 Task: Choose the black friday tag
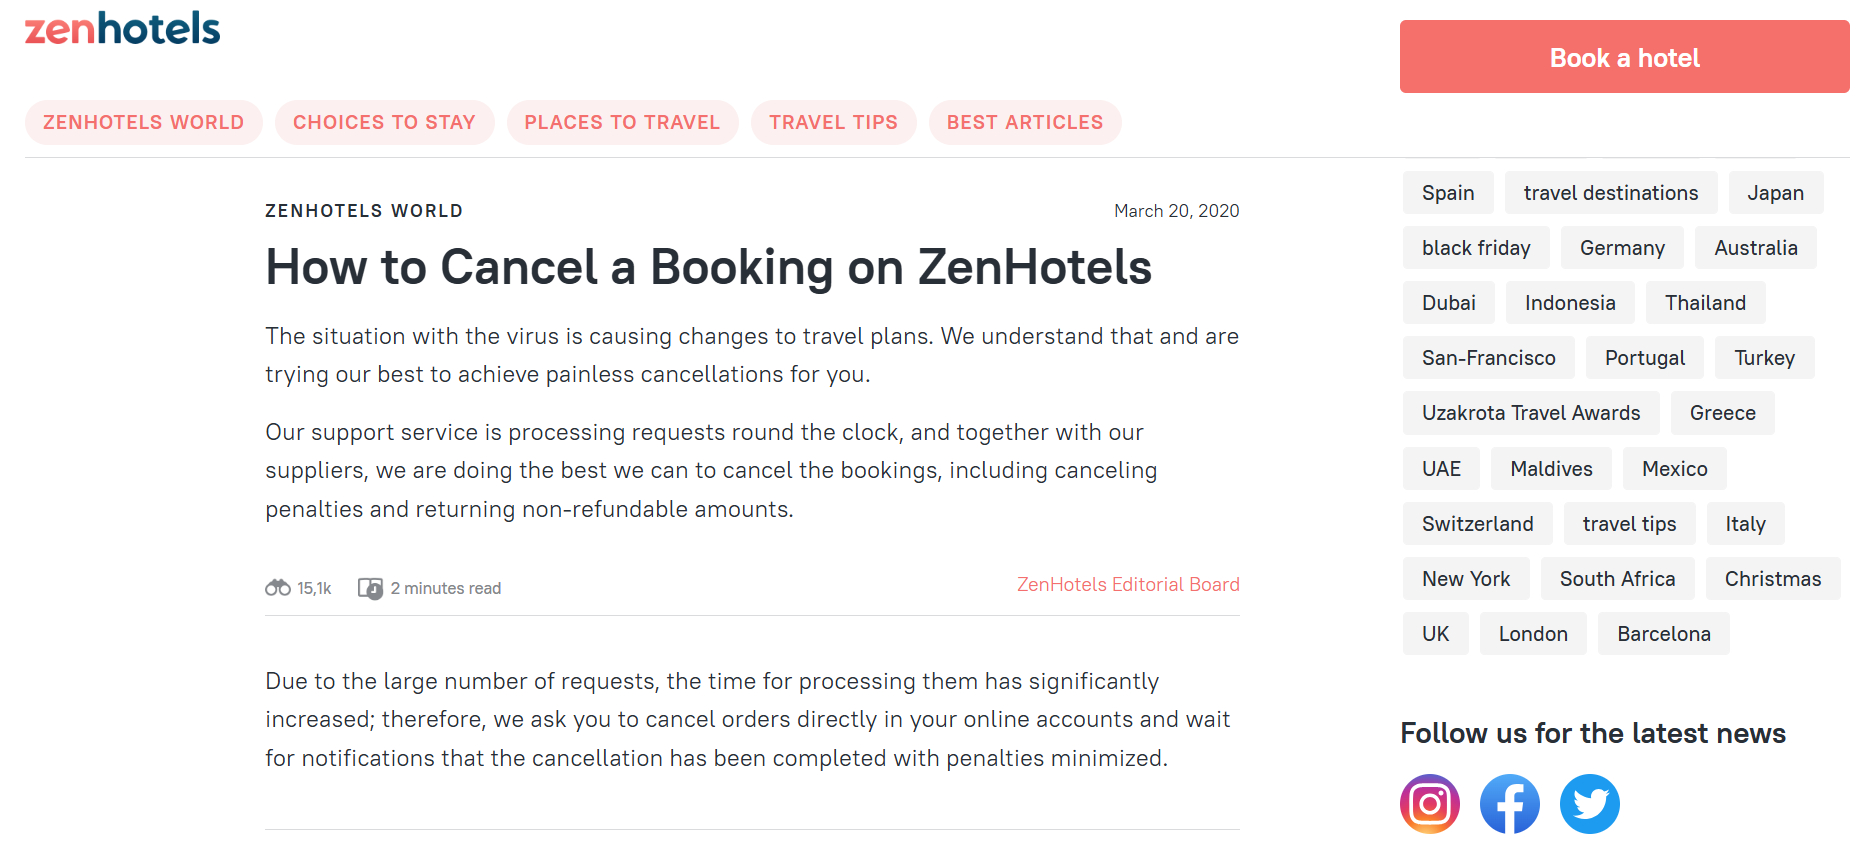1475,248
